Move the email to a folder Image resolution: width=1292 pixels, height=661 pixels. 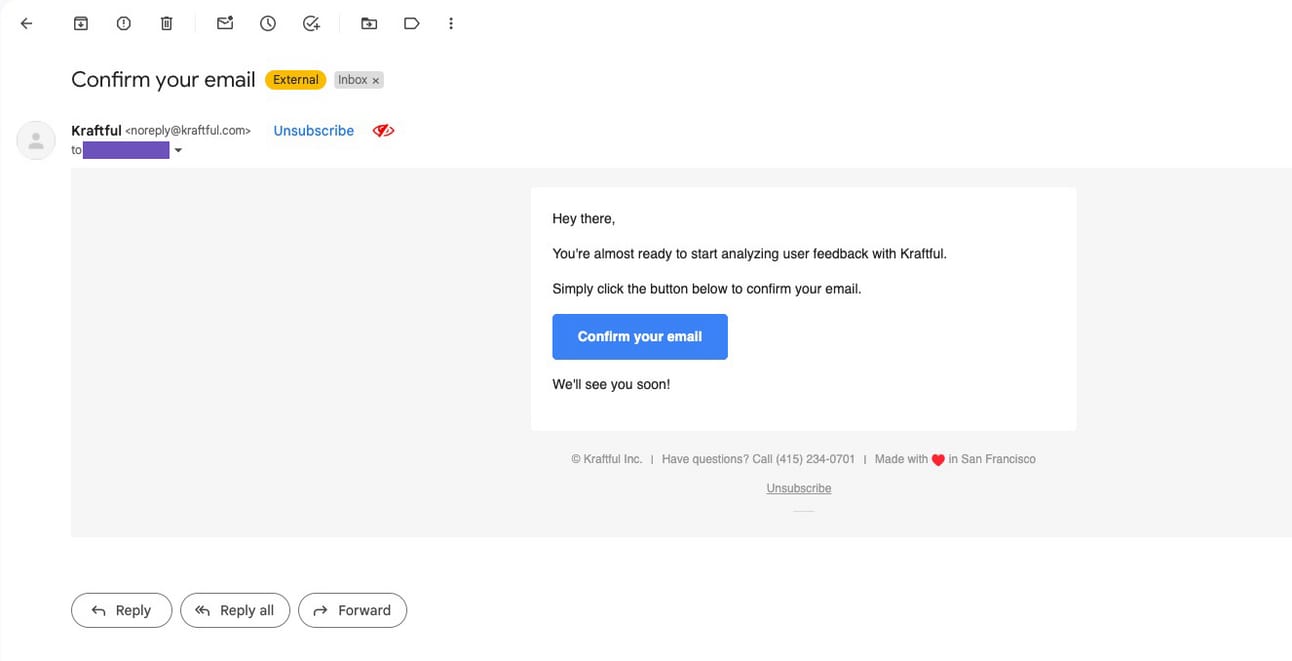click(369, 23)
